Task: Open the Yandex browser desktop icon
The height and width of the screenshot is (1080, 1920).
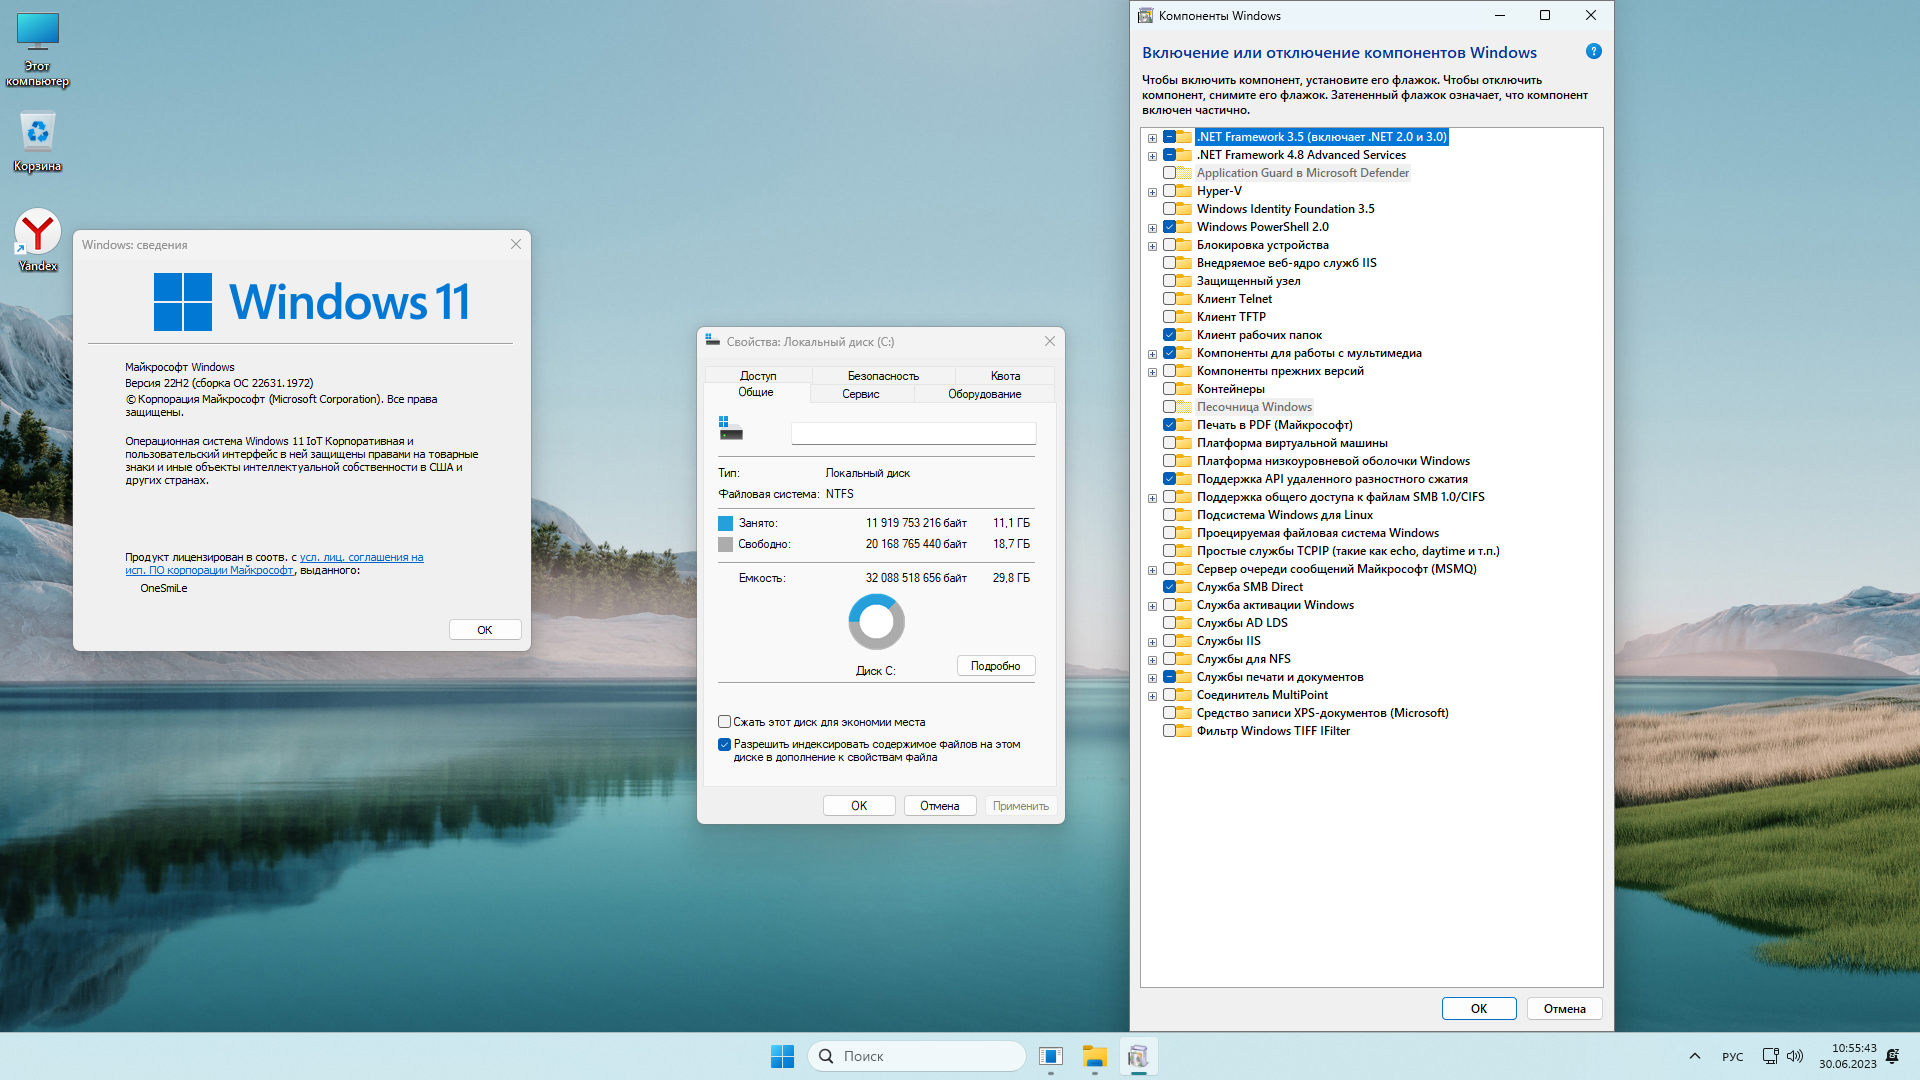Action: pyautogui.click(x=38, y=234)
